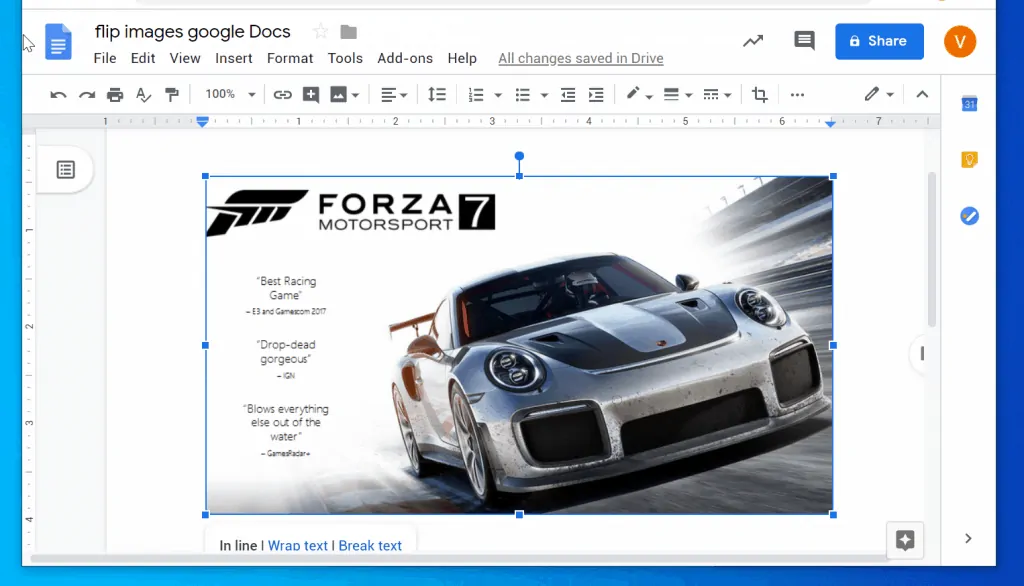Viewport: 1024px width, 586px height.
Task: Open the File menu
Action: [105, 58]
